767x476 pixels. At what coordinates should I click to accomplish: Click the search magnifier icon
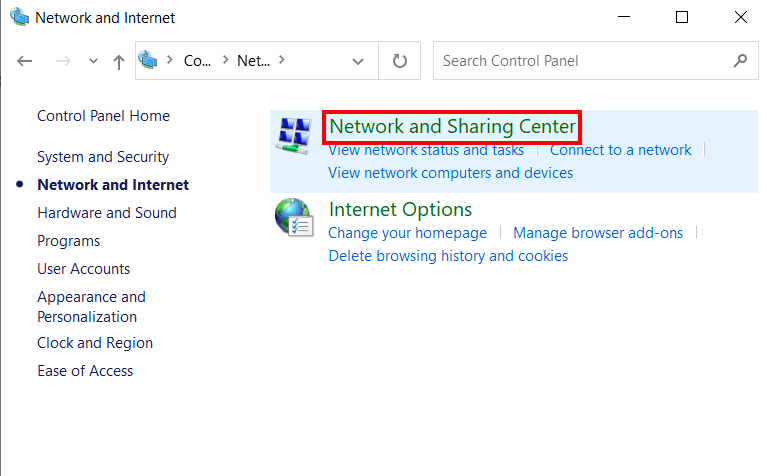point(740,61)
